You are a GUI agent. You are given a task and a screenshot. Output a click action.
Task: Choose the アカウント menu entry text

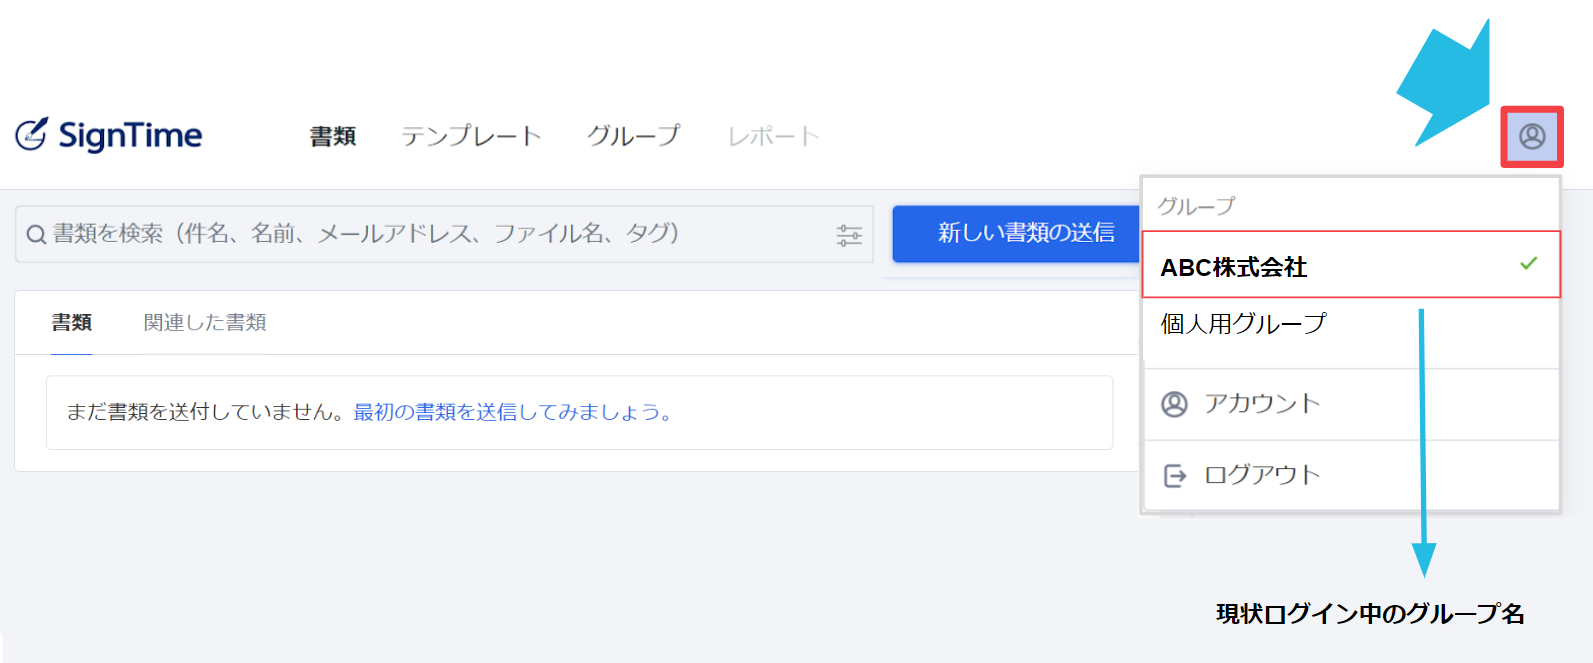(1262, 403)
